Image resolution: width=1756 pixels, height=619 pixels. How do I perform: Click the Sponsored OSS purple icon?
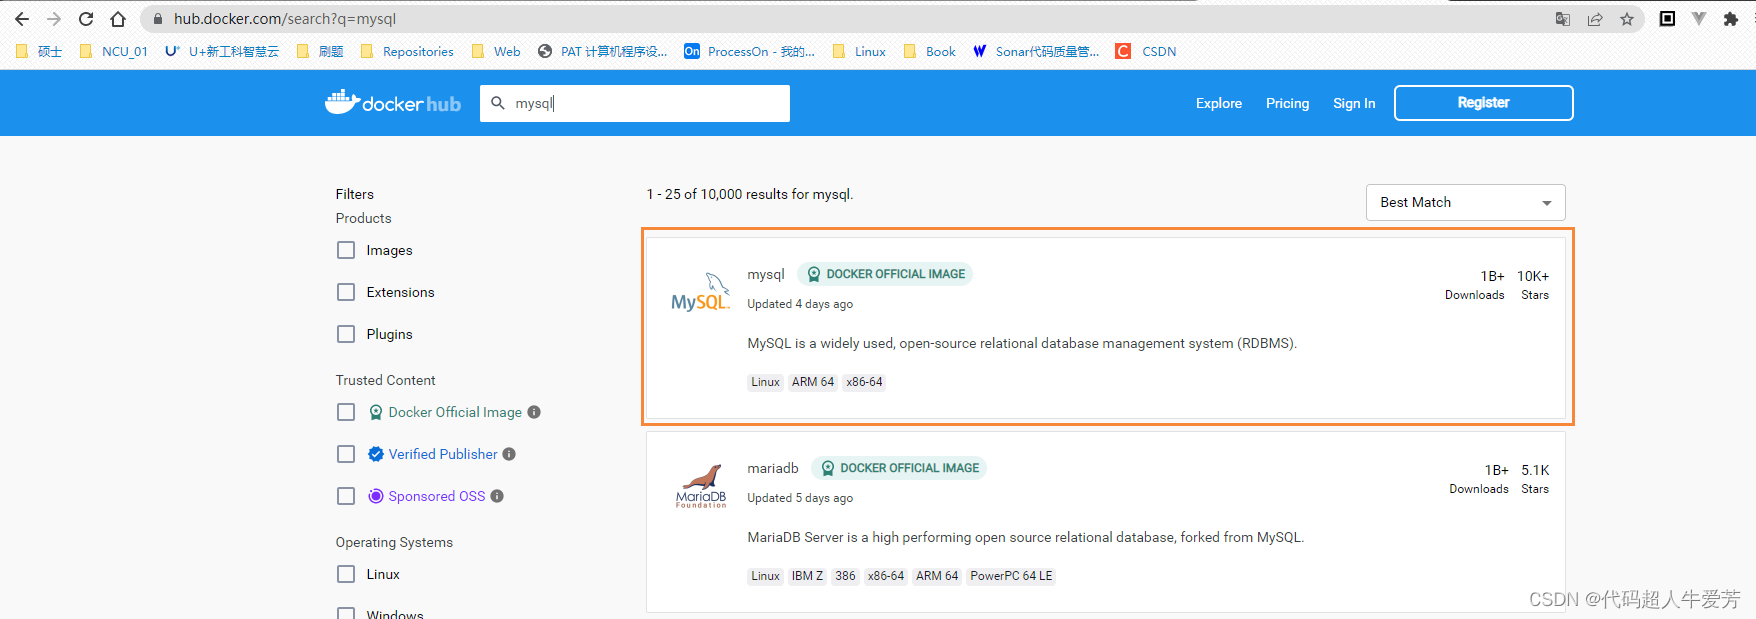[376, 496]
